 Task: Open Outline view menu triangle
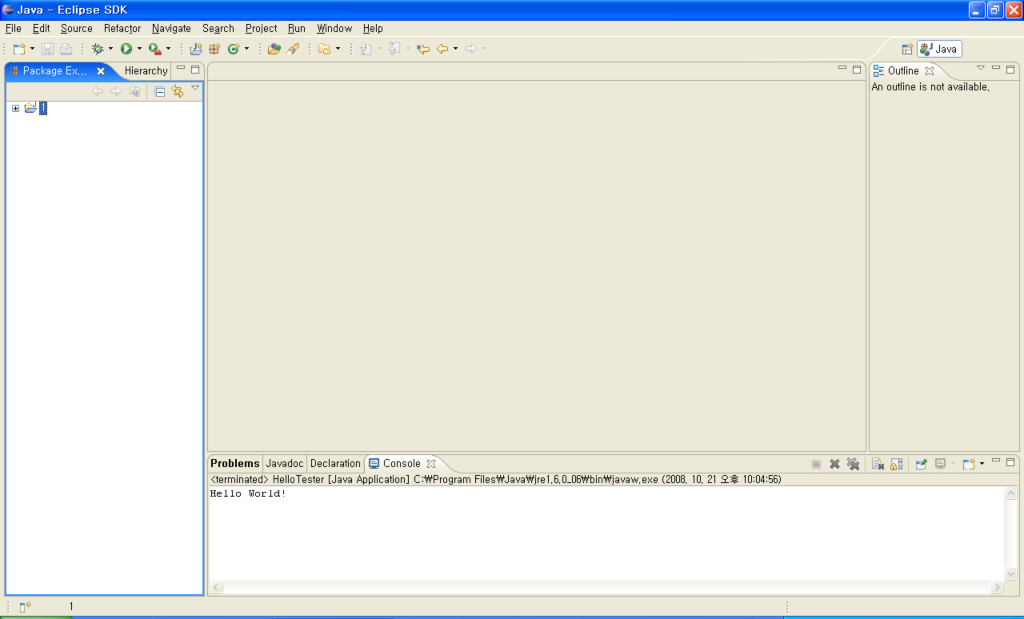(980, 68)
